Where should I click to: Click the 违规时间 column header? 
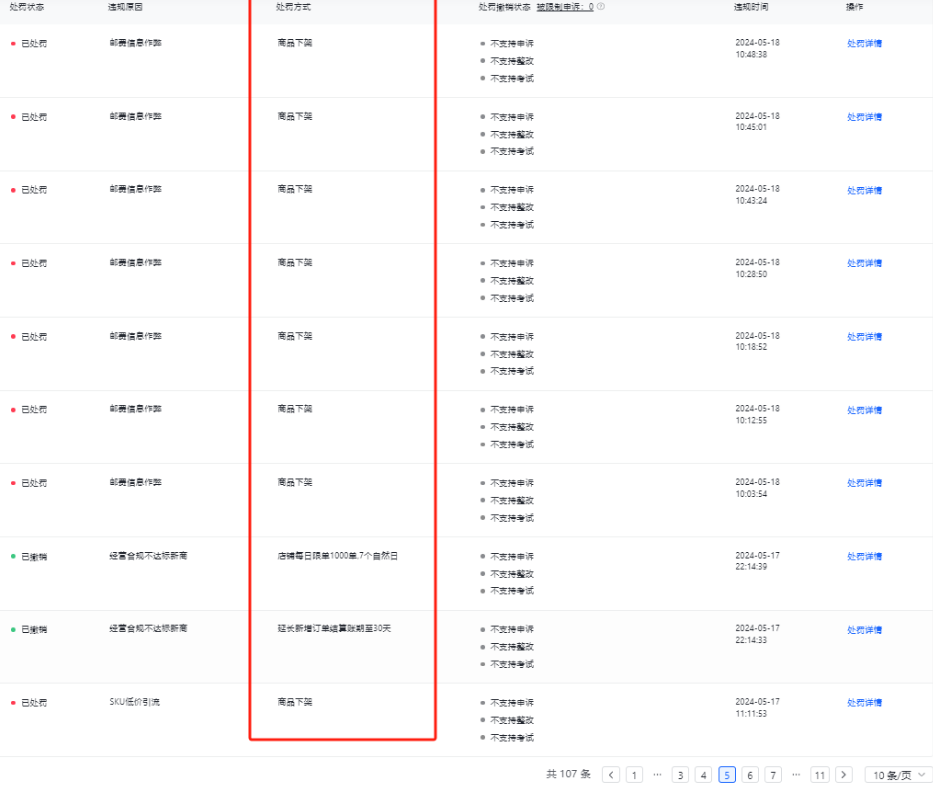(751, 7)
